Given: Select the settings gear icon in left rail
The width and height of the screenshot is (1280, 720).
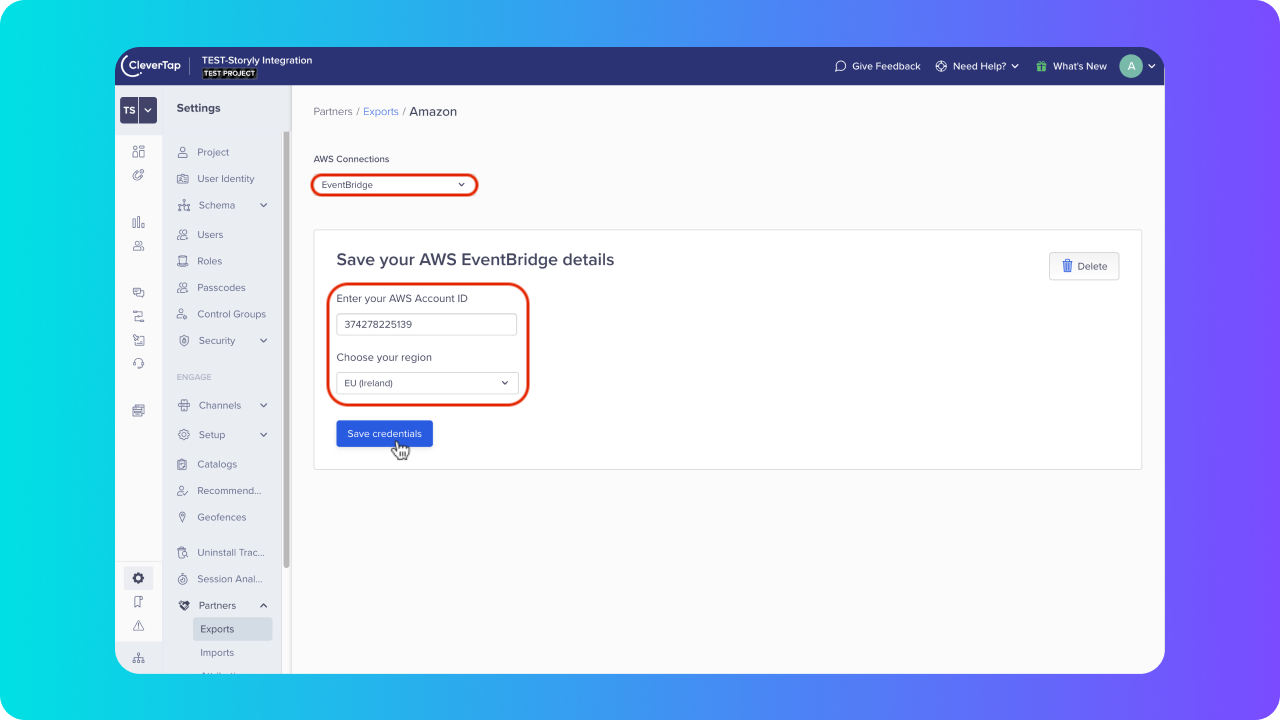Looking at the screenshot, I should click(138, 578).
